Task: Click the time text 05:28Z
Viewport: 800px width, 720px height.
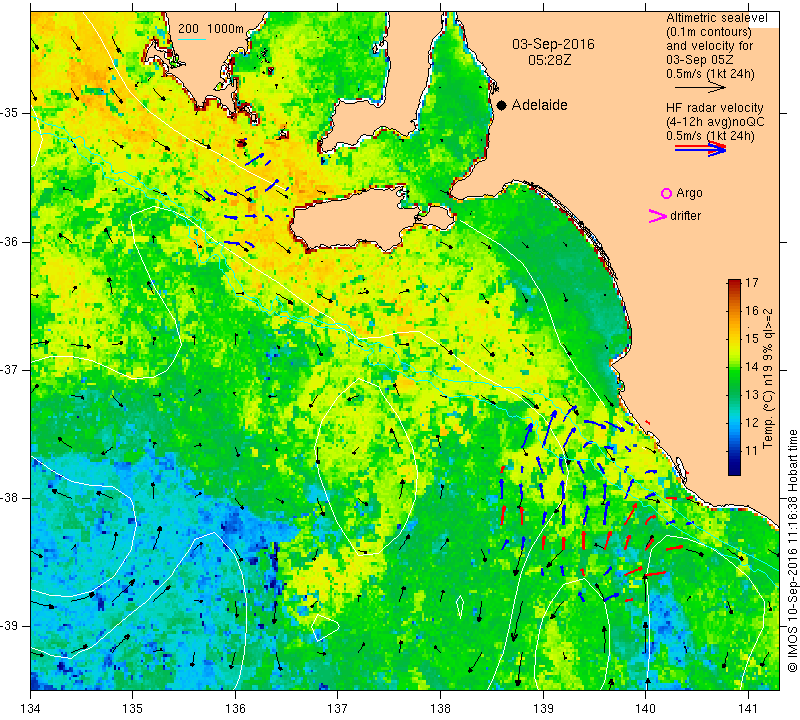Action: click(549, 60)
